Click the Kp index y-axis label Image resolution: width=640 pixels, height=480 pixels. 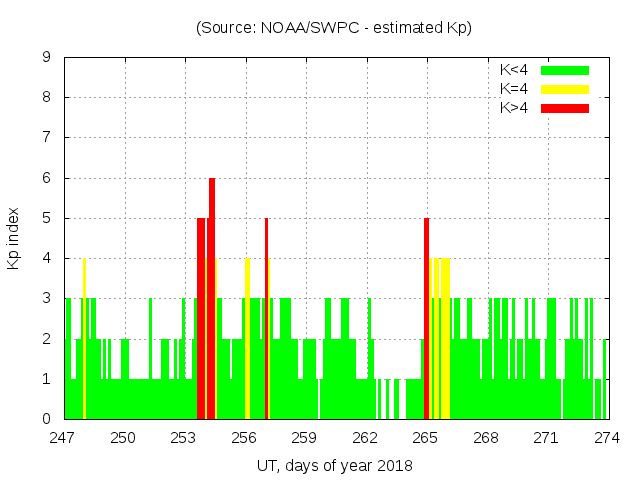click(x=14, y=238)
